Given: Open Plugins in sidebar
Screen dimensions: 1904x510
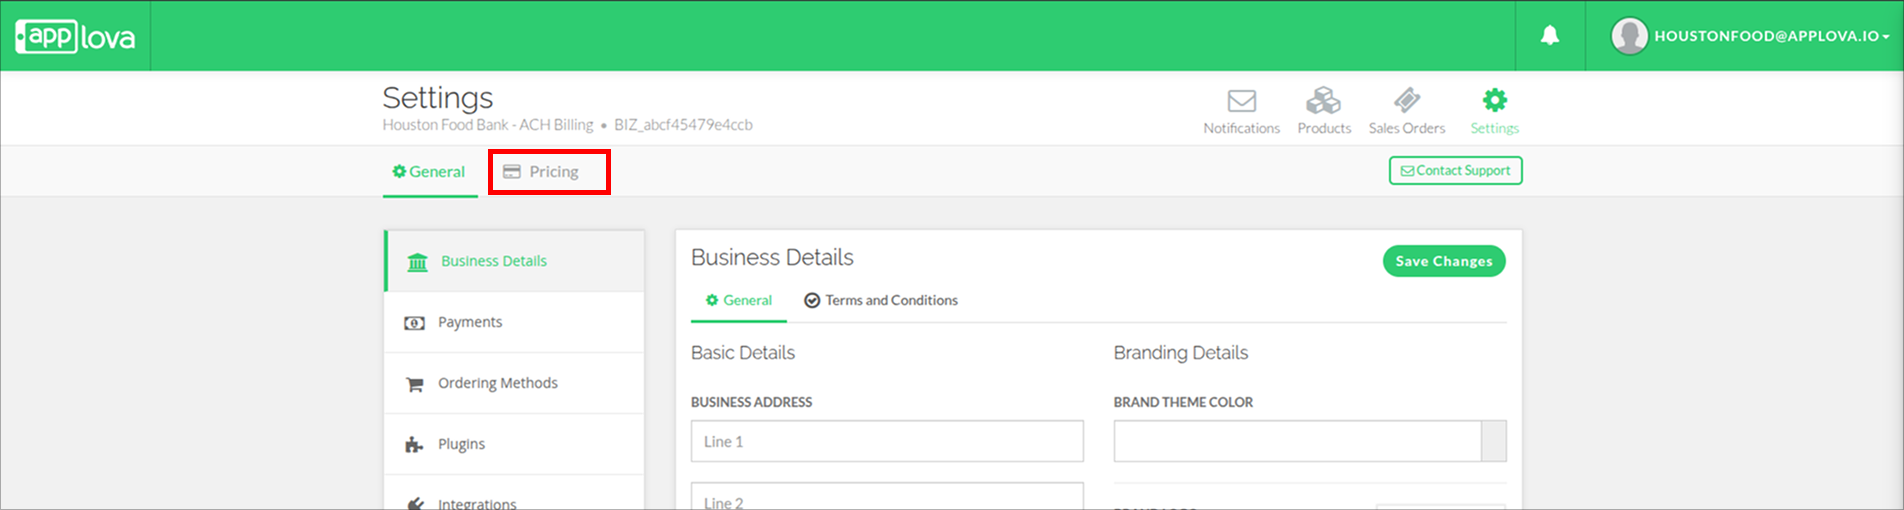Looking at the screenshot, I should tap(461, 444).
